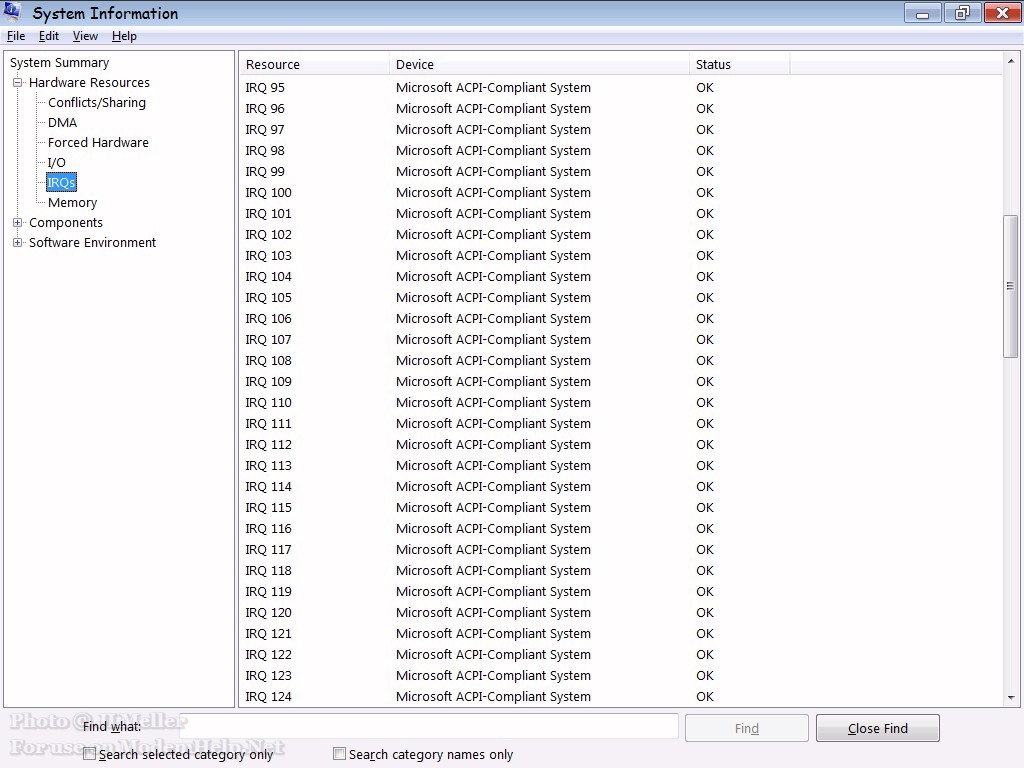The width and height of the screenshot is (1024, 768).
Task: Select the IRQ 102 row
Action: coord(620,234)
